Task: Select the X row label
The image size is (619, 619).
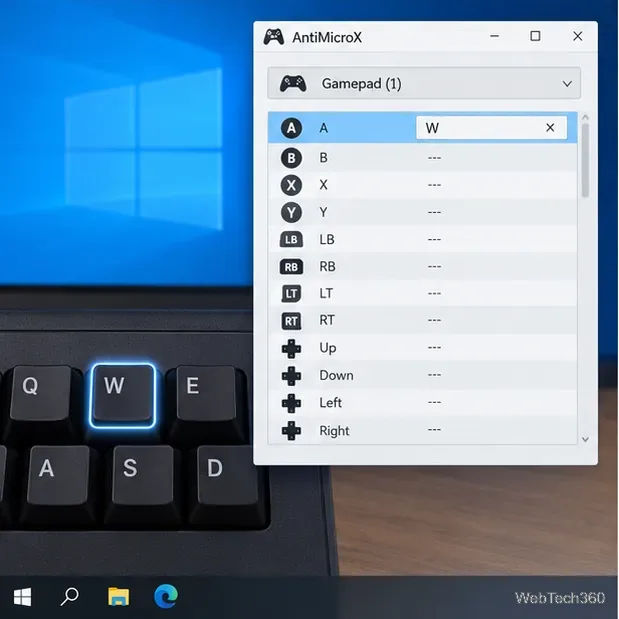Action: (x=323, y=185)
